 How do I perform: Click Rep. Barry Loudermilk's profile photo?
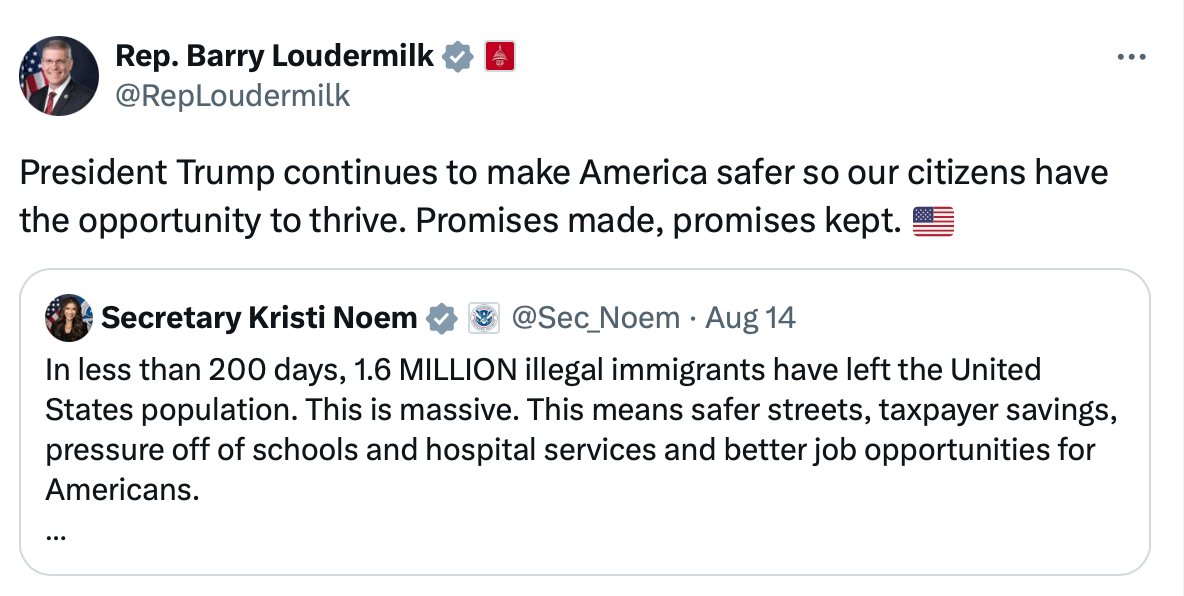pos(59,76)
